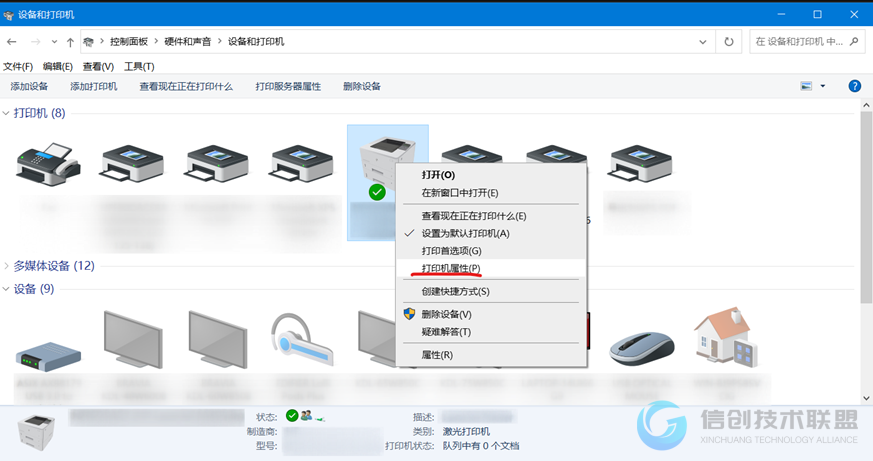Open the 查看(V) menu

tap(99, 67)
